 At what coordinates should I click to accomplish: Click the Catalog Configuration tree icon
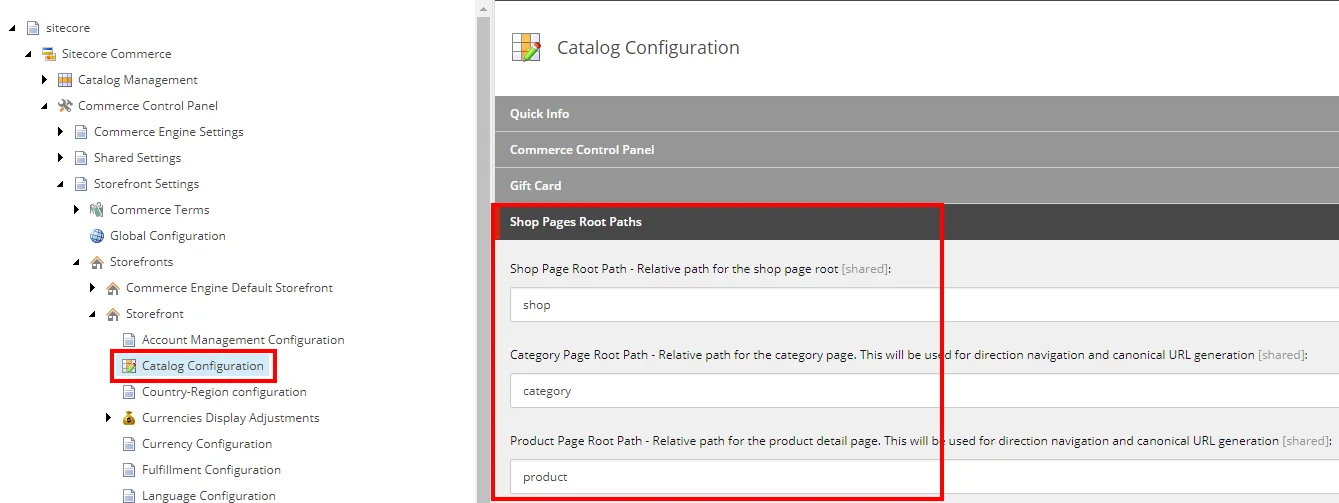129,366
